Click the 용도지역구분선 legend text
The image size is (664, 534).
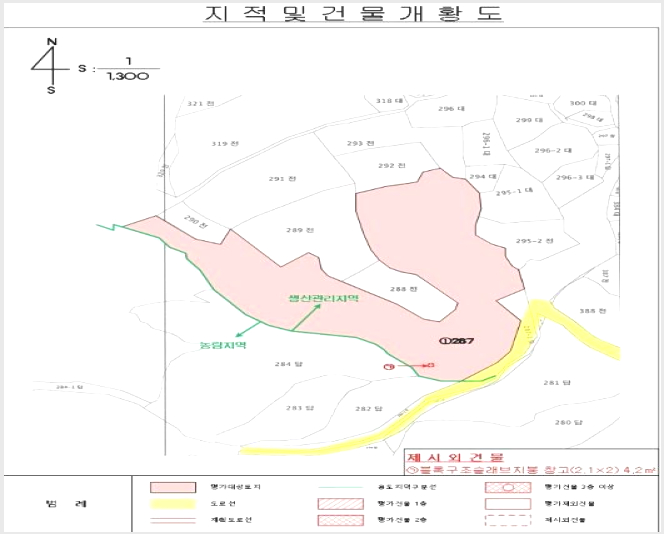pos(407,487)
